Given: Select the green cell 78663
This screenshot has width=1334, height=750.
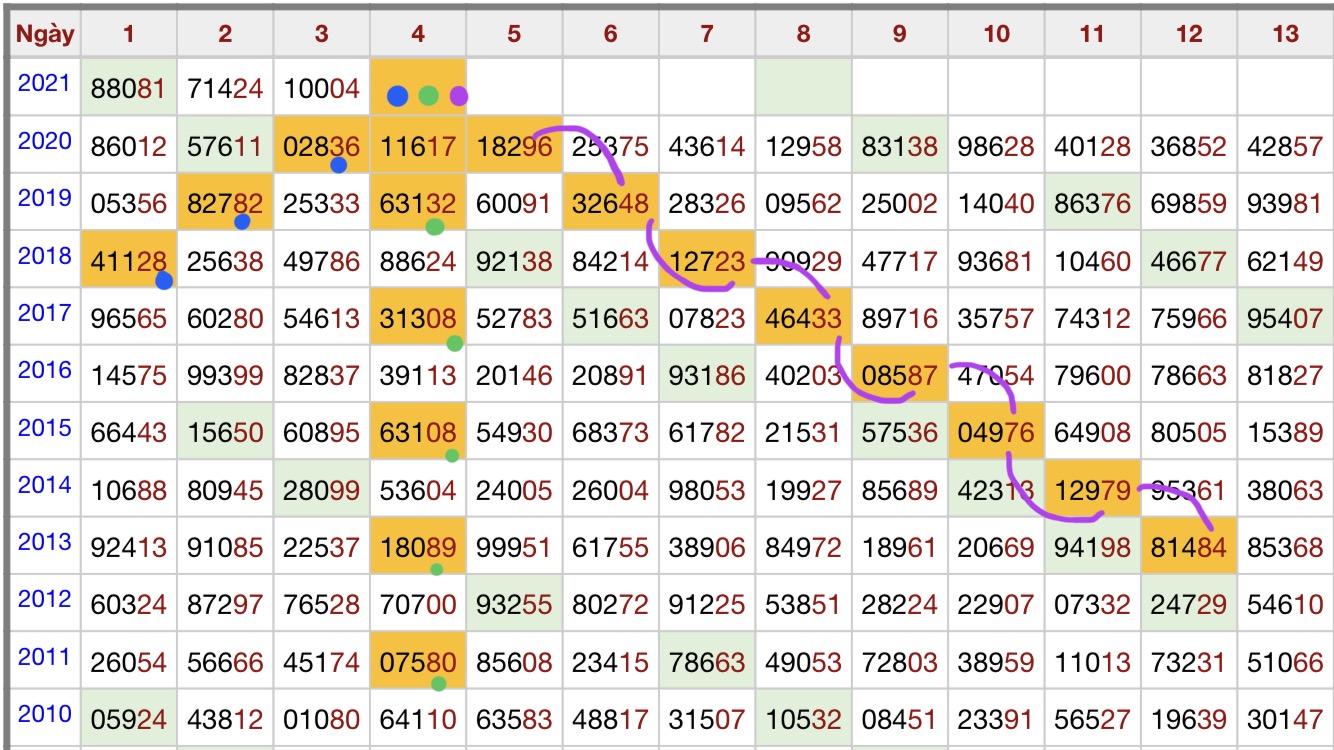Looking at the screenshot, I should point(707,662).
